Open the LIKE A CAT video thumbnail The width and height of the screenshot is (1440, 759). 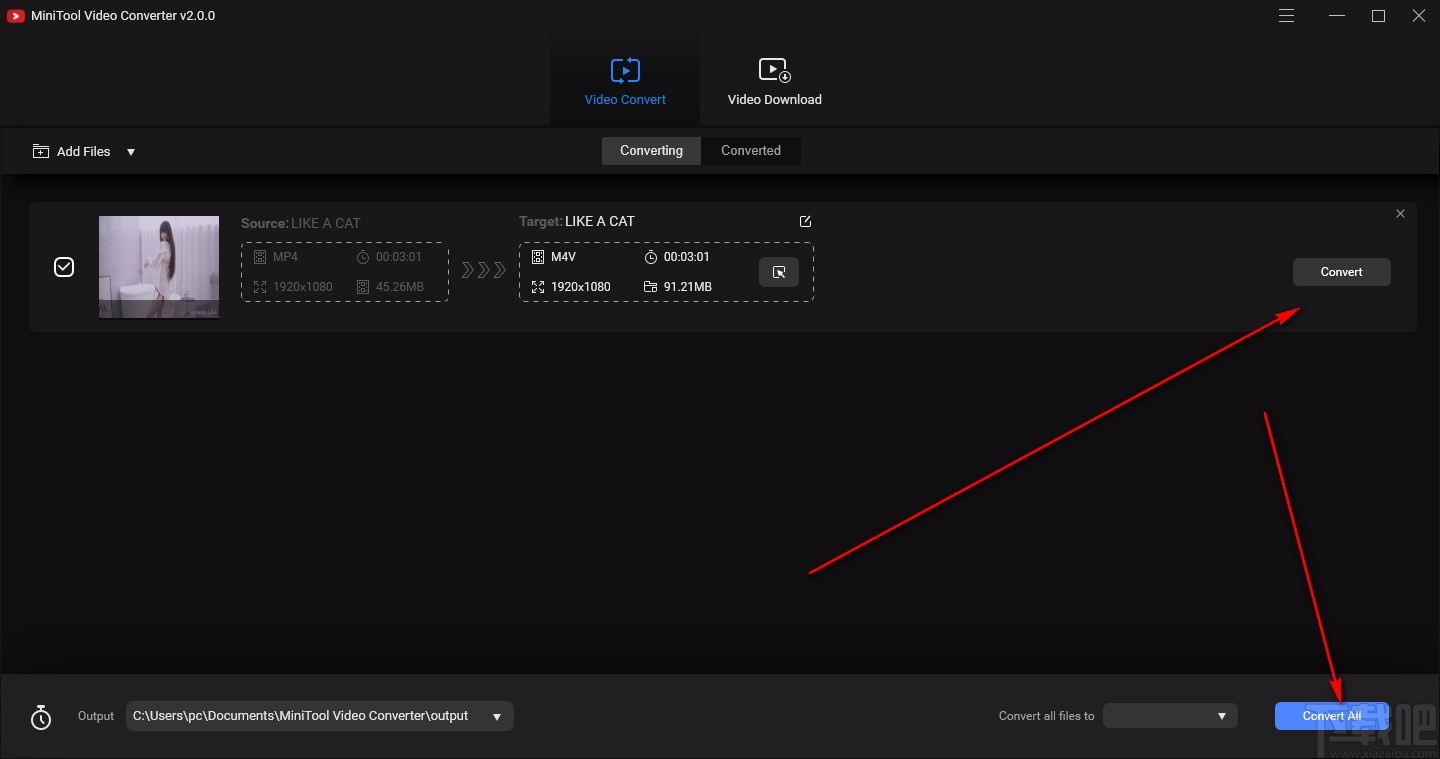click(x=159, y=267)
